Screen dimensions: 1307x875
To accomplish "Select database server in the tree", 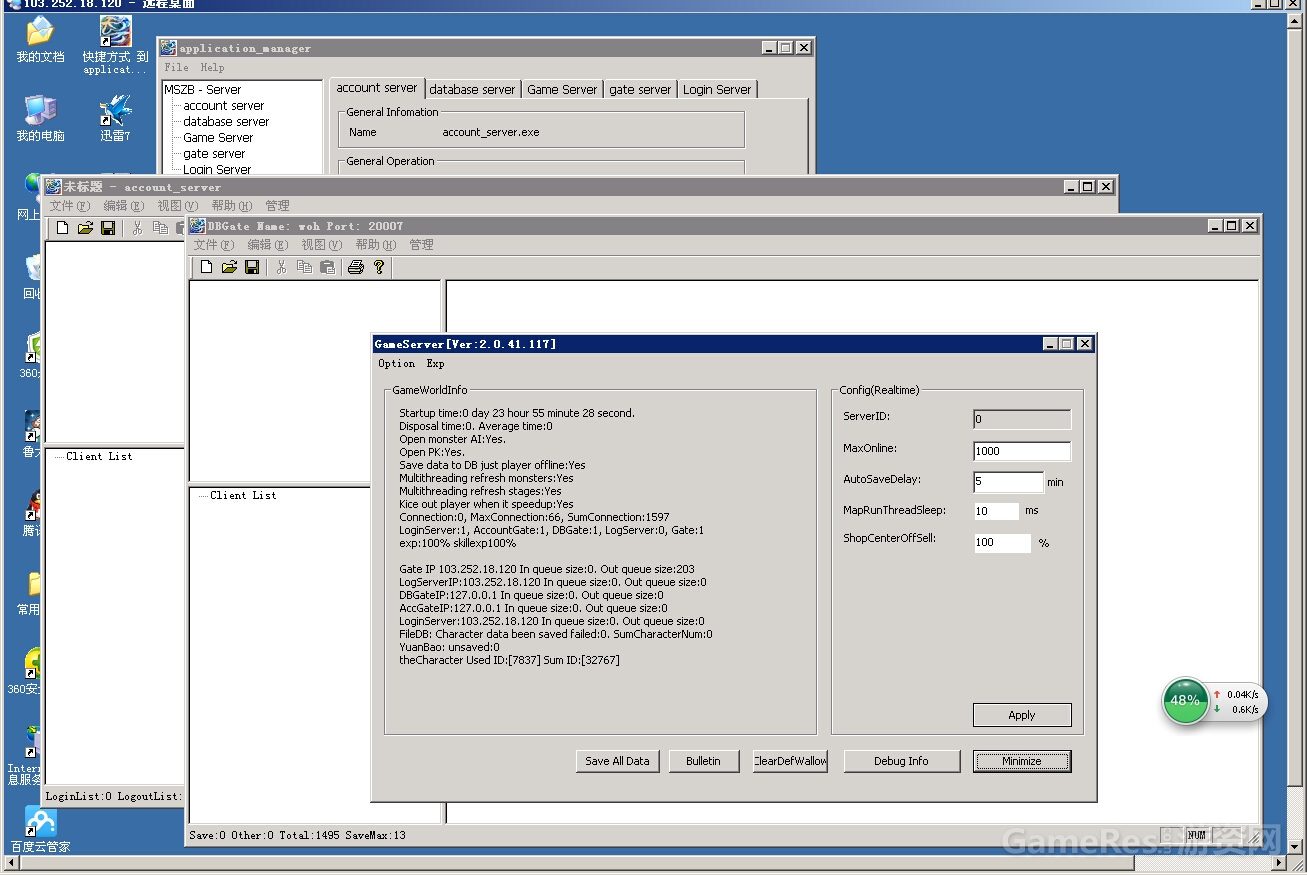I will click(x=226, y=122).
